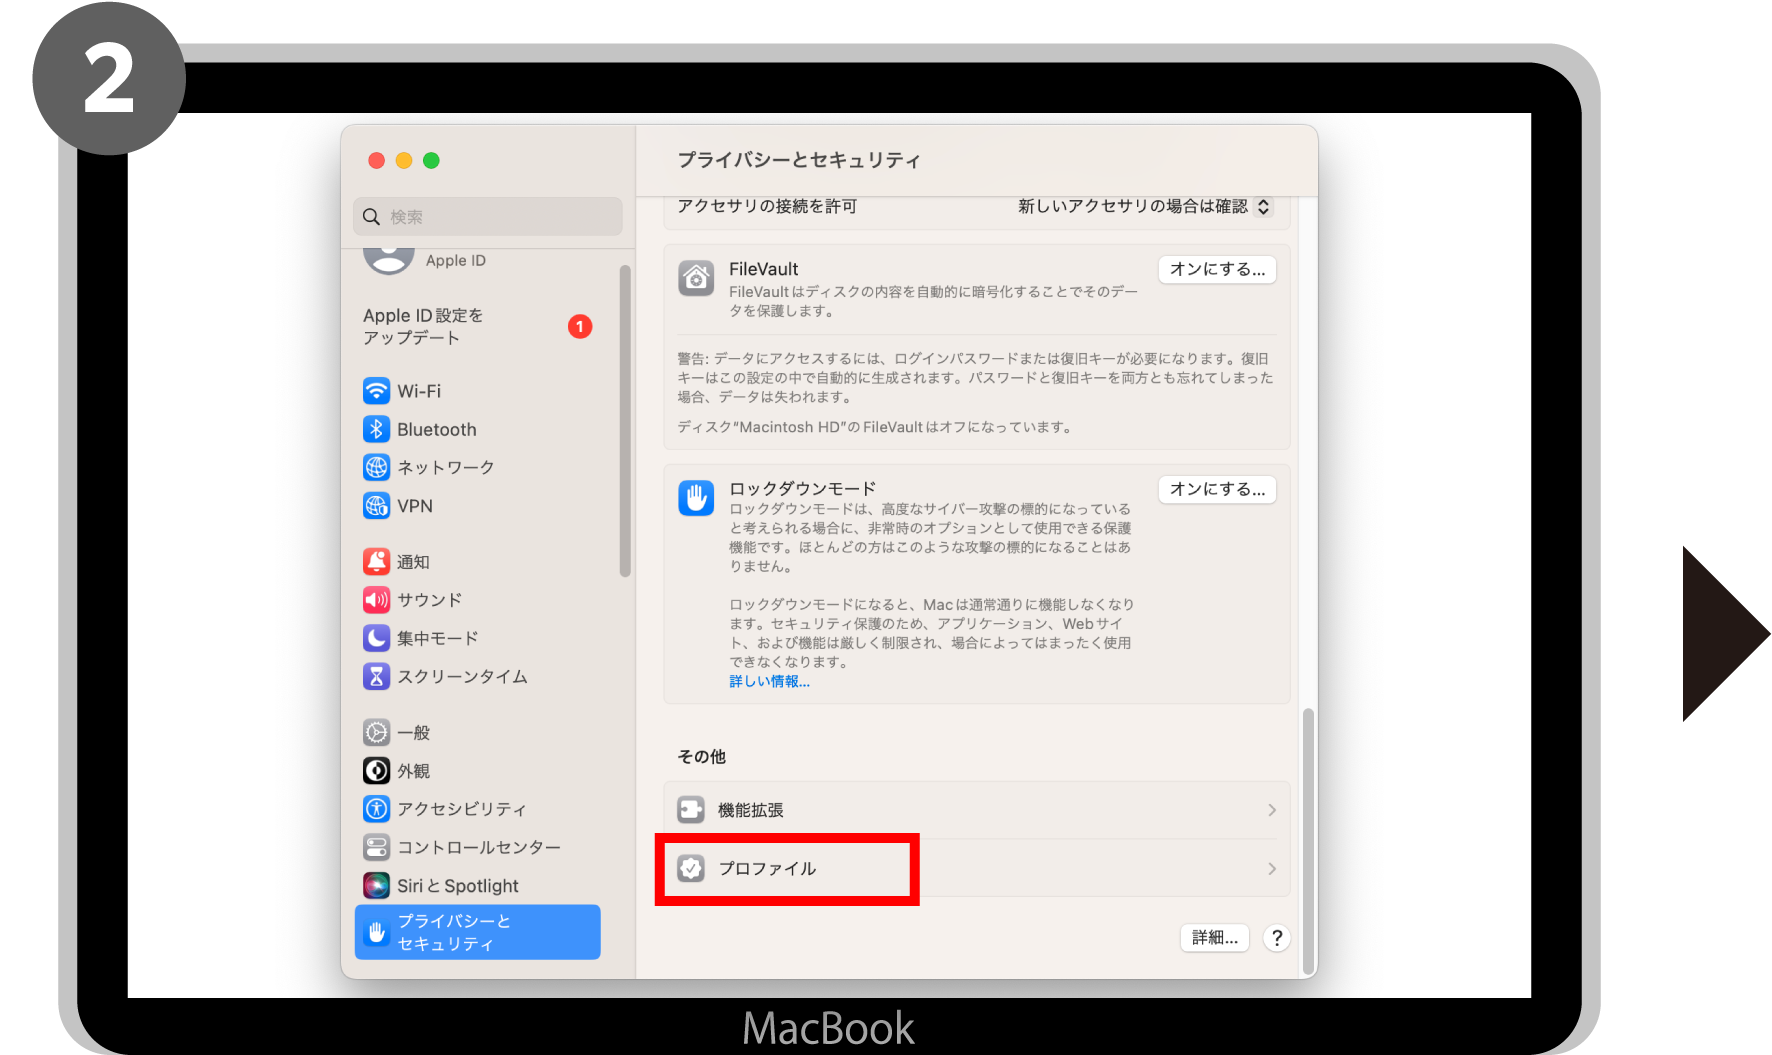Select ネットワーク in the sidebar
This screenshot has height=1055, width=1772.
tap(445, 468)
